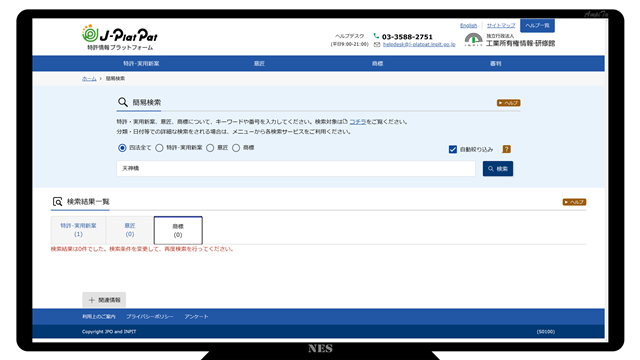The width and height of the screenshot is (640, 360).
Task: Click the Copyright JPO and INPIT text
Action: pyautogui.click(x=109, y=331)
